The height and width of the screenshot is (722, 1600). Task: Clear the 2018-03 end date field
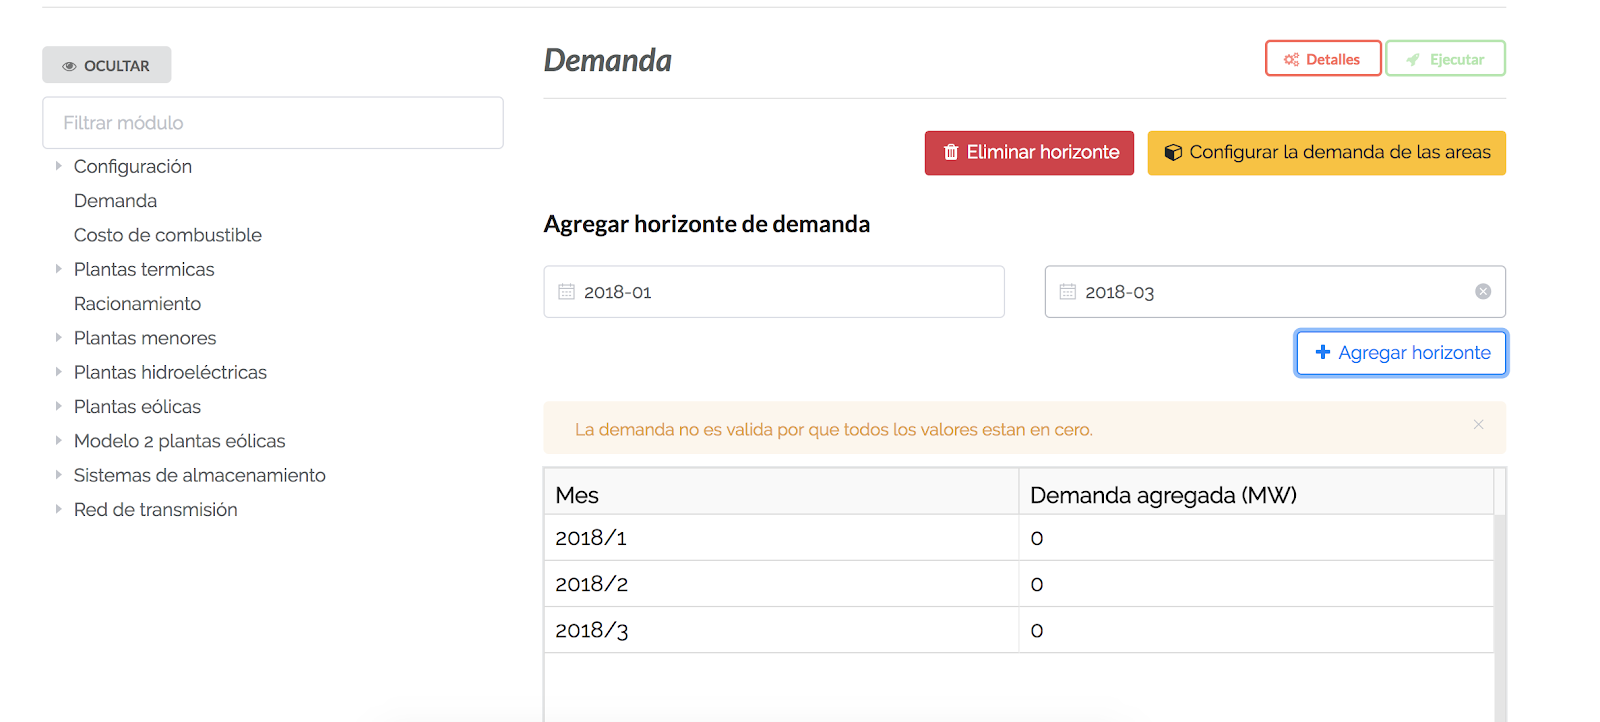tap(1483, 291)
